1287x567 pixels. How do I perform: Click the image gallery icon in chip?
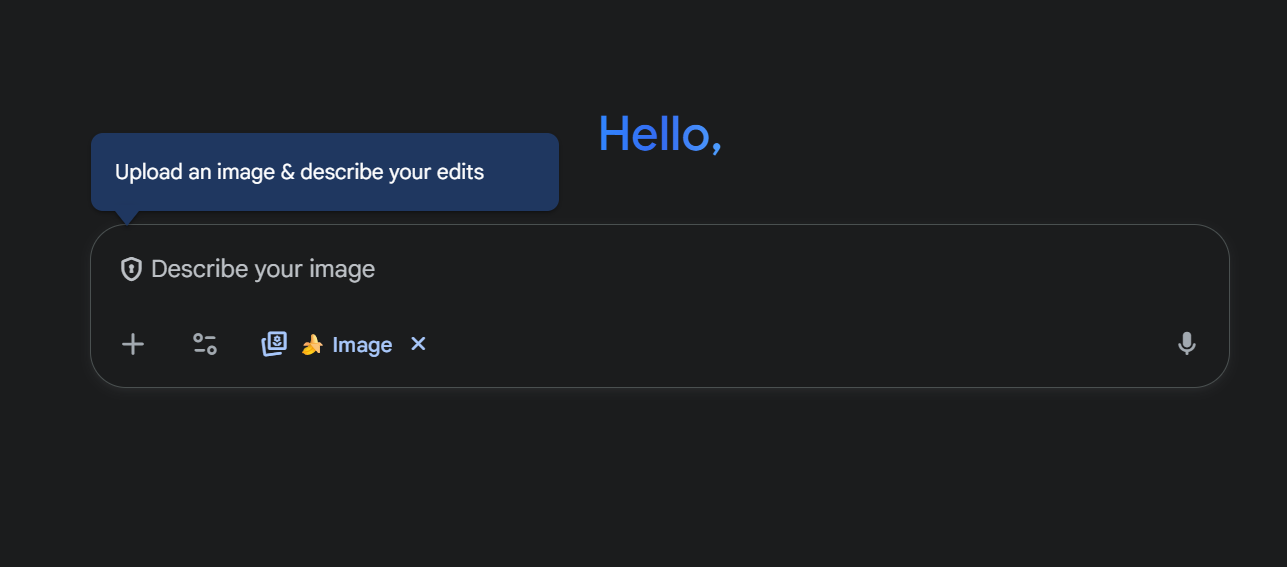pyautogui.click(x=274, y=344)
